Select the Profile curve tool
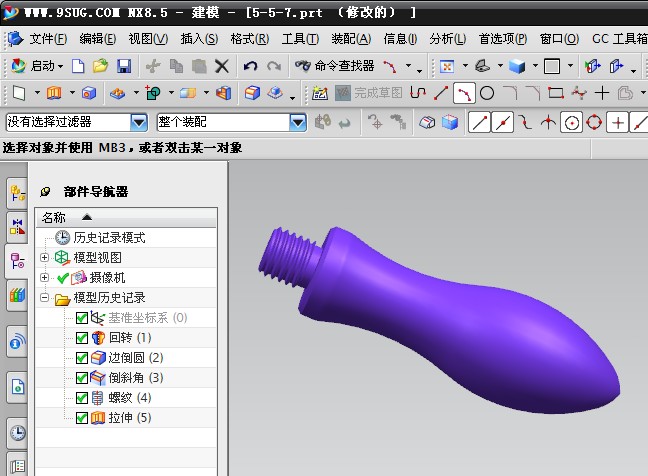The width and height of the screenshot is (648, 476). coord(418,93)
